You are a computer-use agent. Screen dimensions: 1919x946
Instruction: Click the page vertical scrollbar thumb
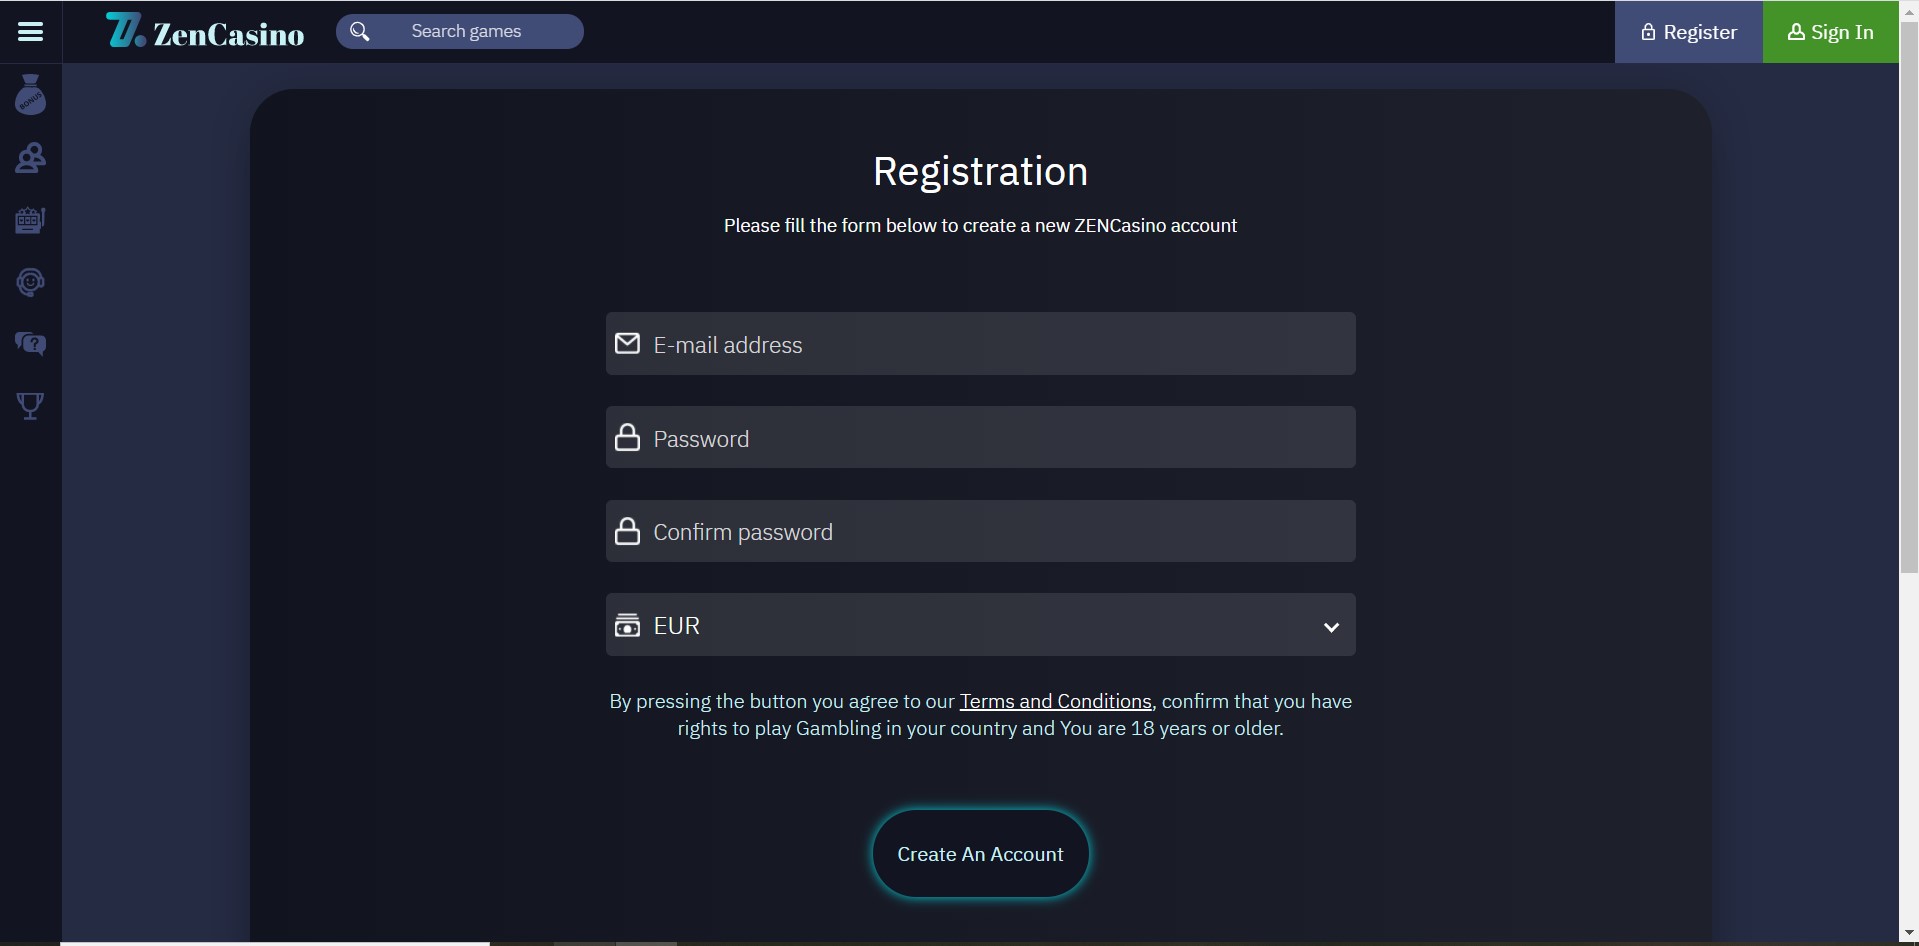click(x=1908, y=300)
